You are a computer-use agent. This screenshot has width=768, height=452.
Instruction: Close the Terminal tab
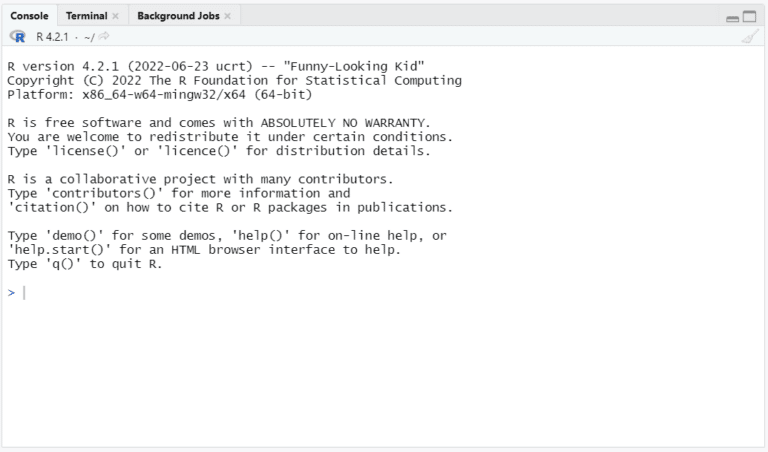[115, 16]
